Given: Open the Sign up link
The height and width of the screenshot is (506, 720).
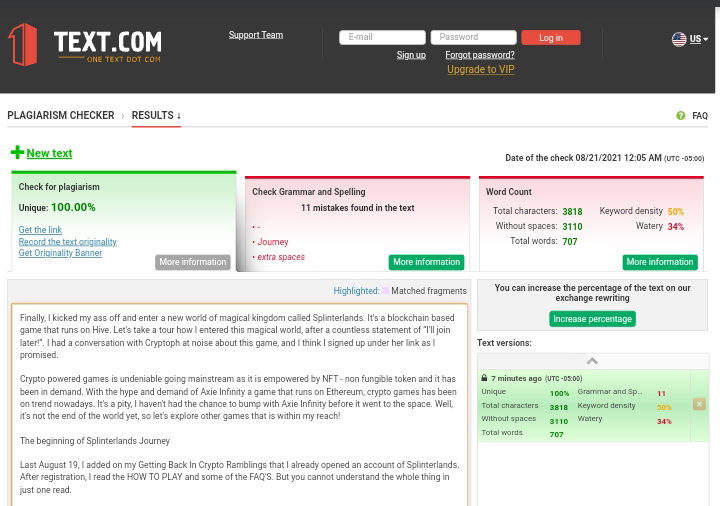Looking at the screenshot, I should 411,55.
